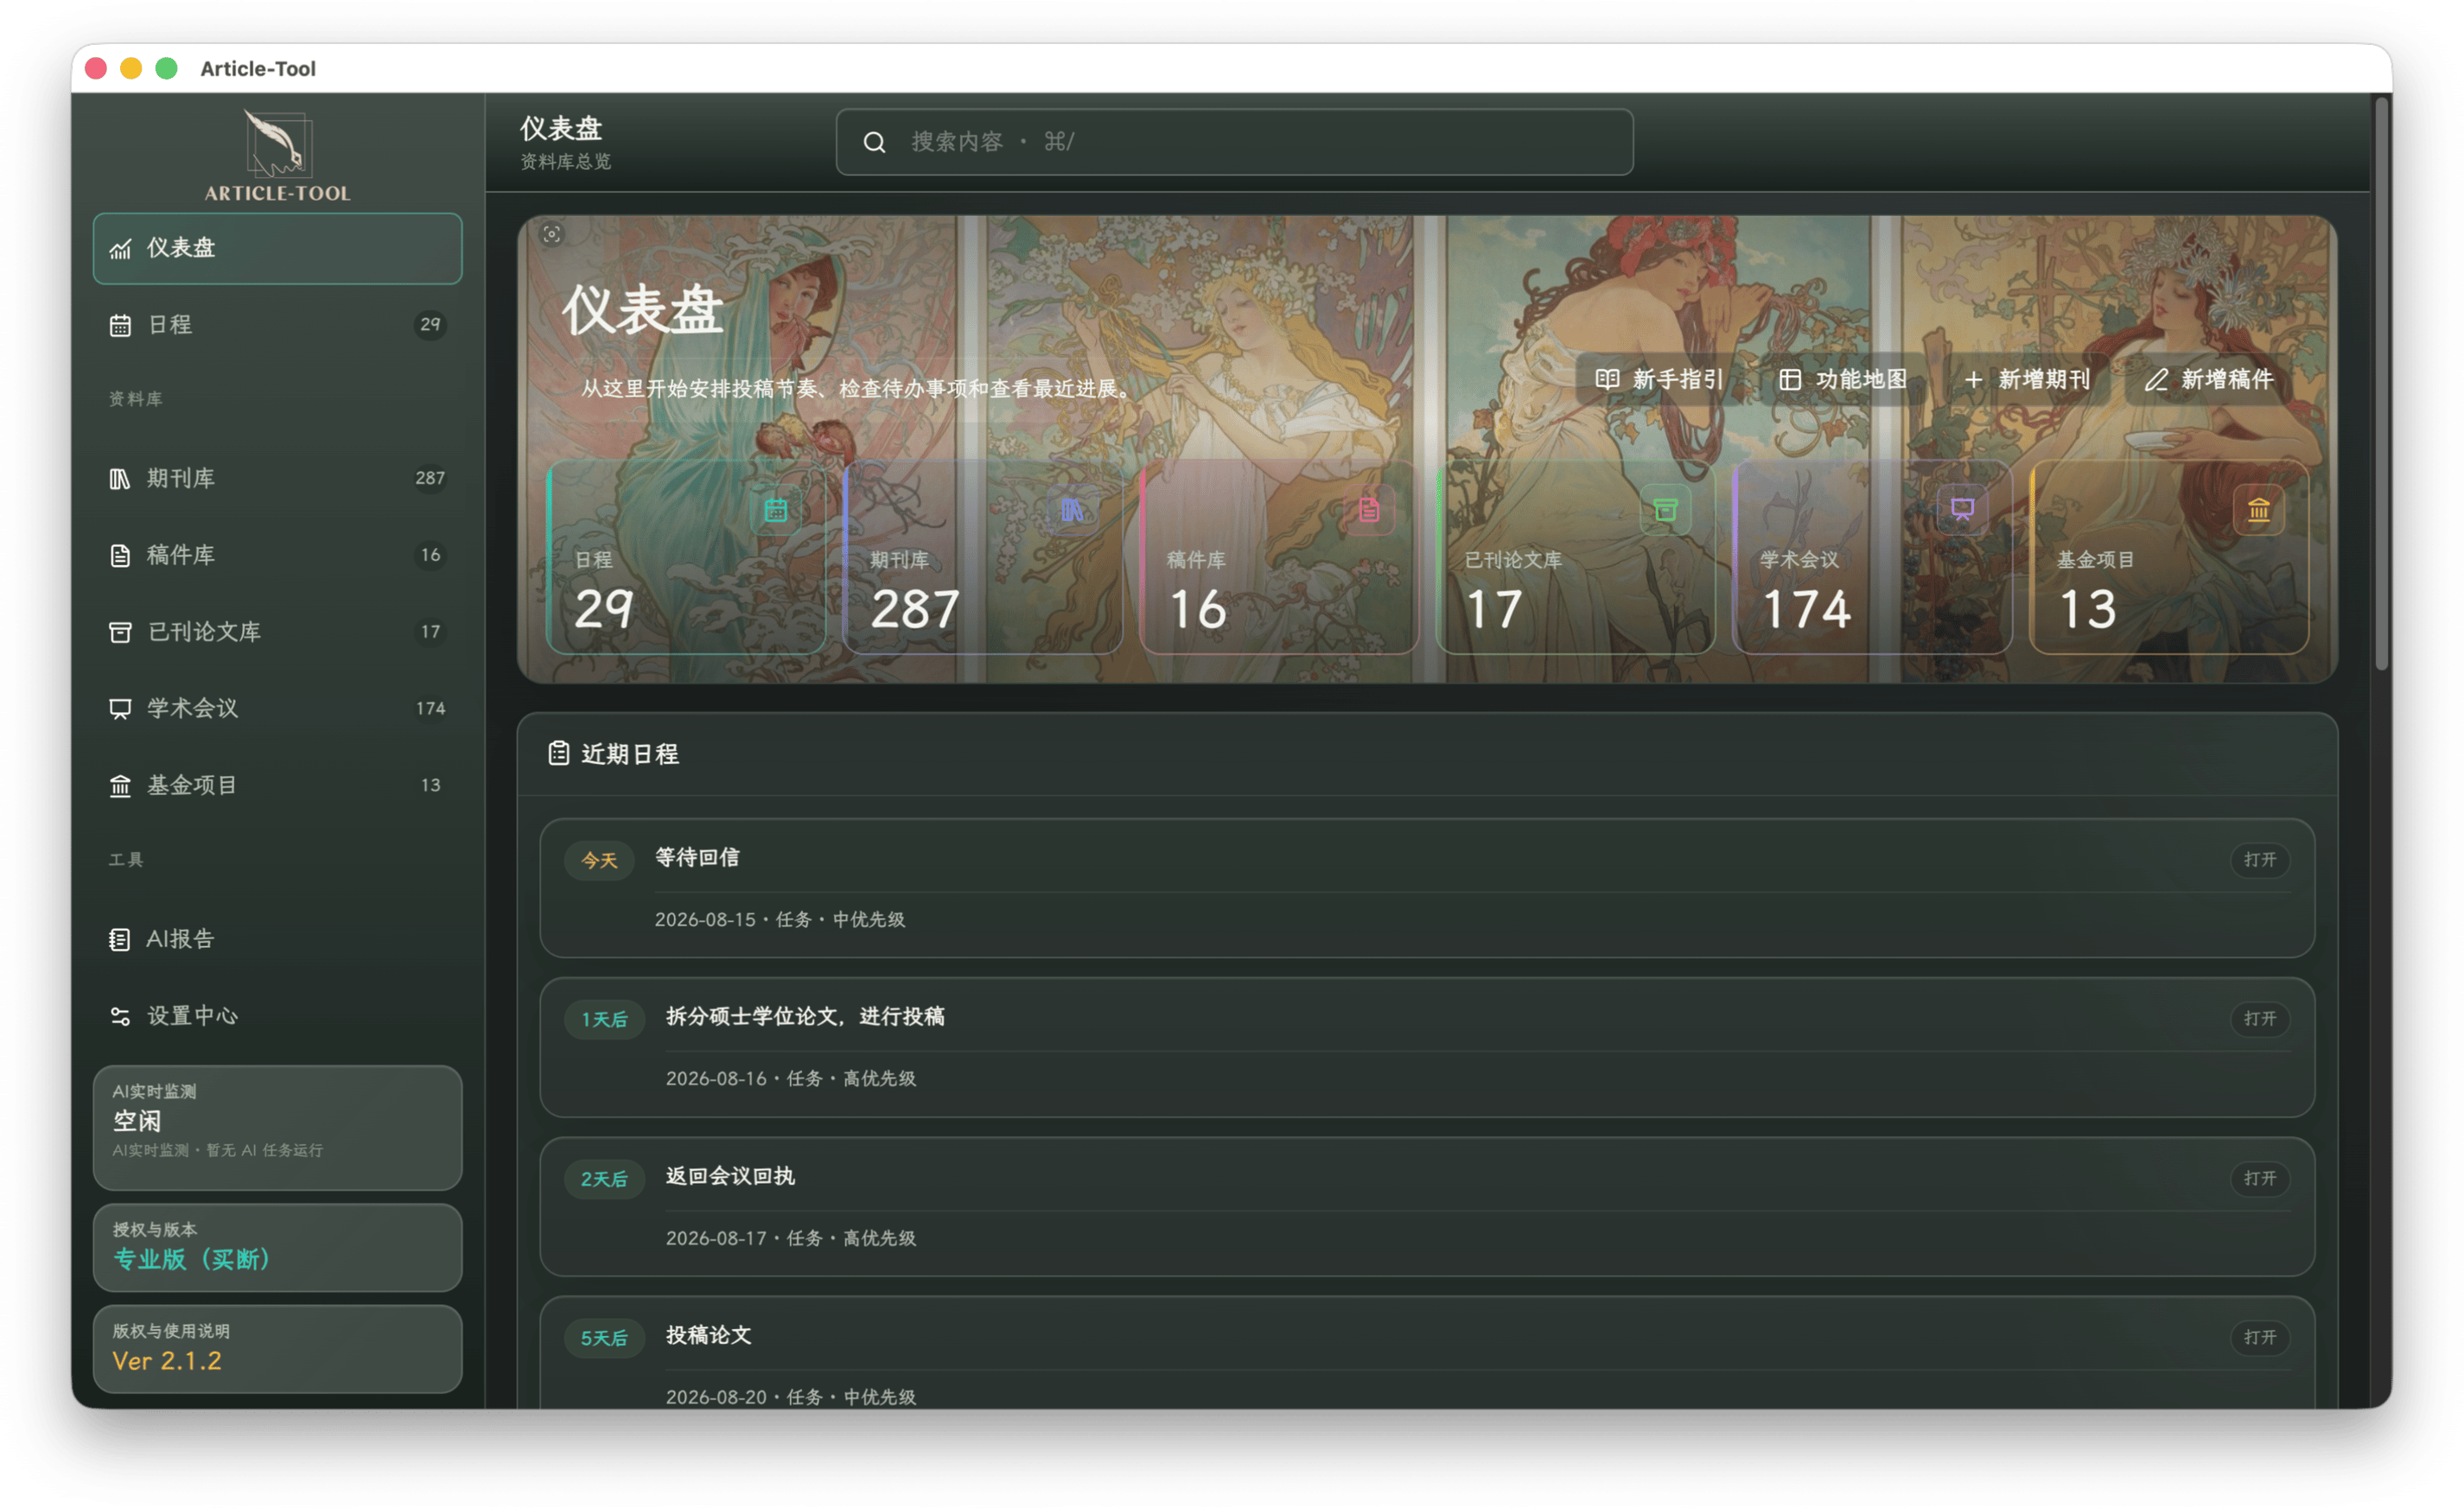Image resolution: width=2464 pixels, height=1508 pixels.
Task: Open 新手指引 guide button
Action: click(1660, 379)
